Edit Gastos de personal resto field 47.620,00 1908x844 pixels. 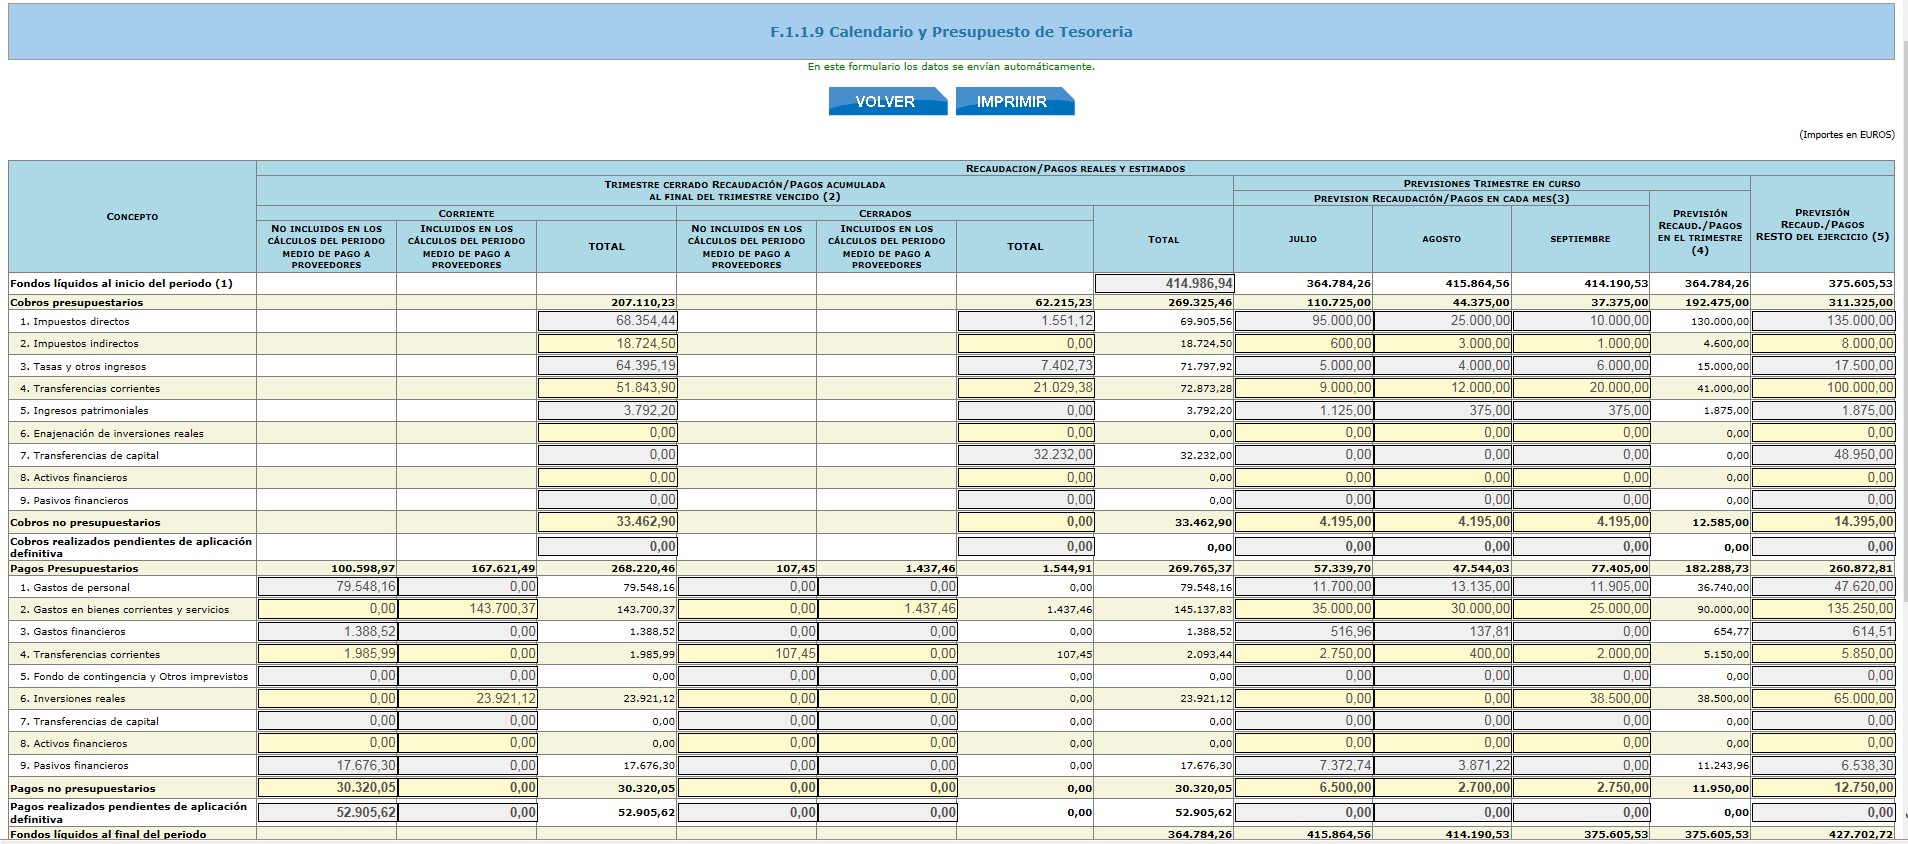click(x=1824, y=587)
